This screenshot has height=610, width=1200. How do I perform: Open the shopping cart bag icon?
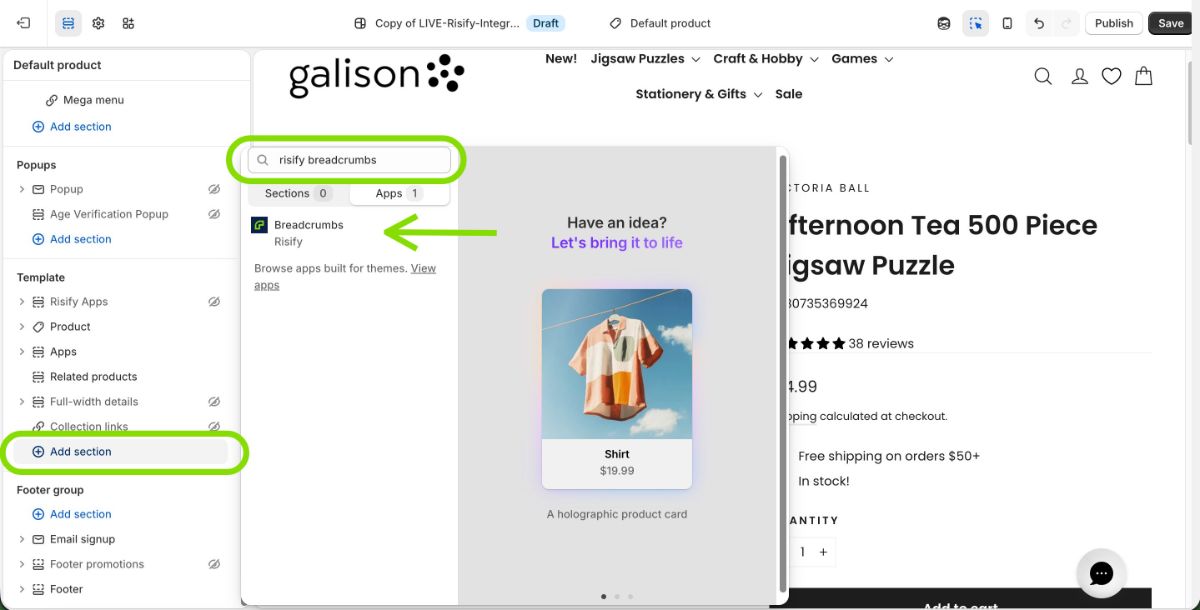pyautogui.click(x=1144, y=76)
